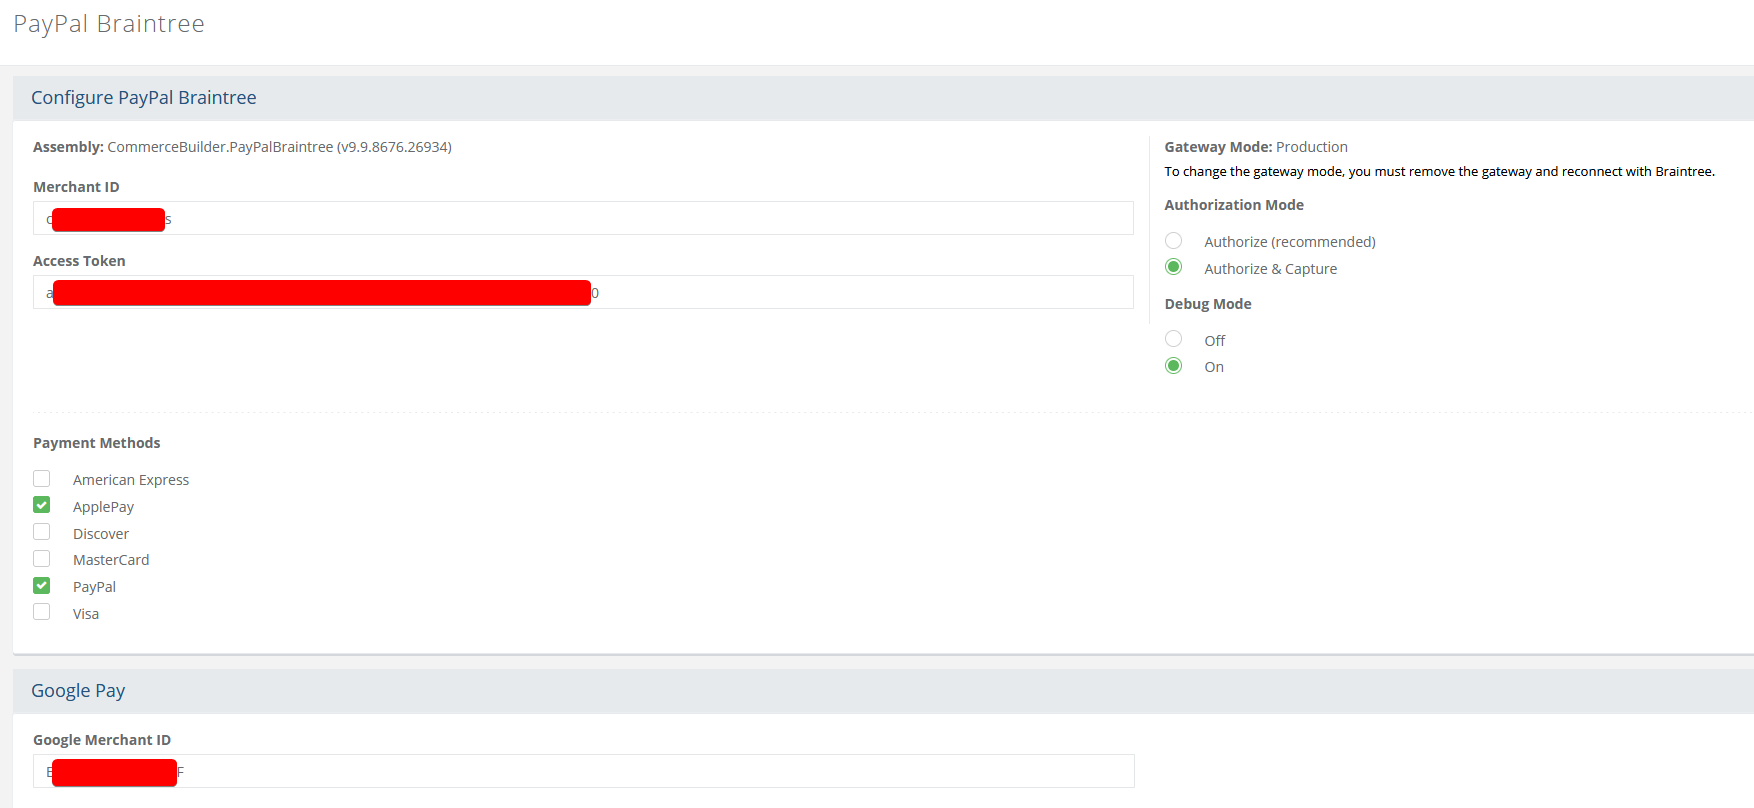Click the Assembly version text
The image size is (1754, 808).
242,147
